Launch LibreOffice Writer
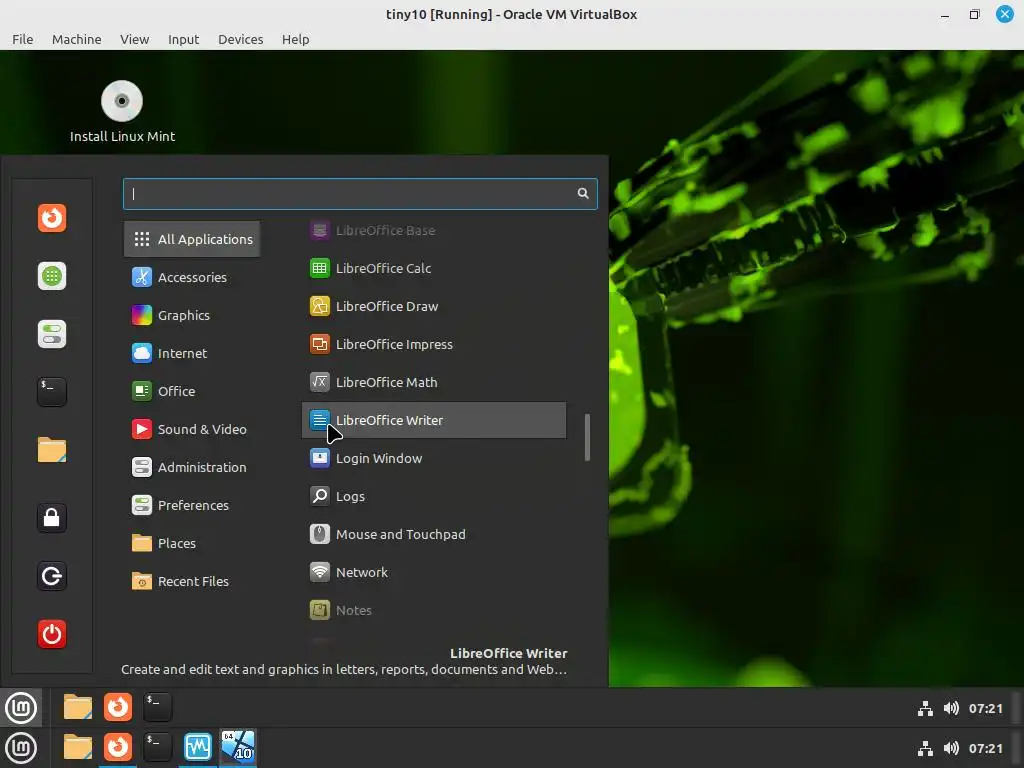 click(x=434, y=420)
